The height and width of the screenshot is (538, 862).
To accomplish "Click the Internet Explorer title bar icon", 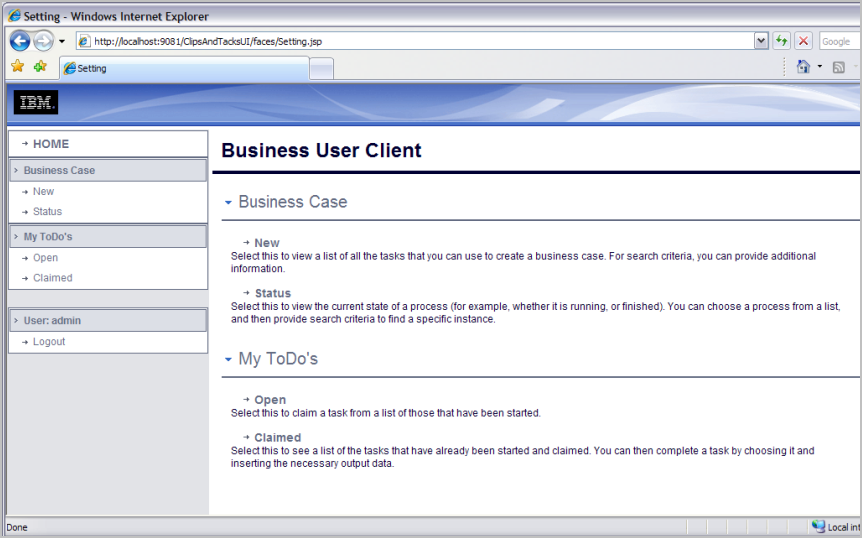I will point(14,16).
